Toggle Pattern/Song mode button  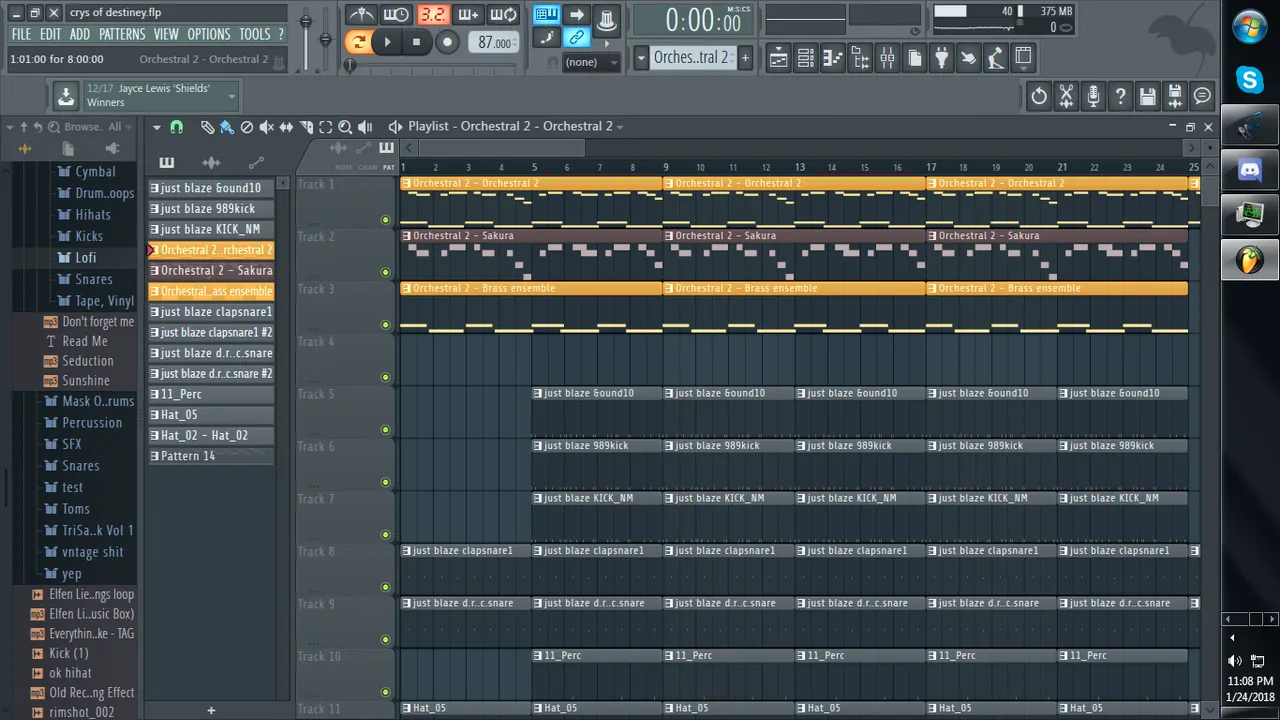(x=357, y=42)
